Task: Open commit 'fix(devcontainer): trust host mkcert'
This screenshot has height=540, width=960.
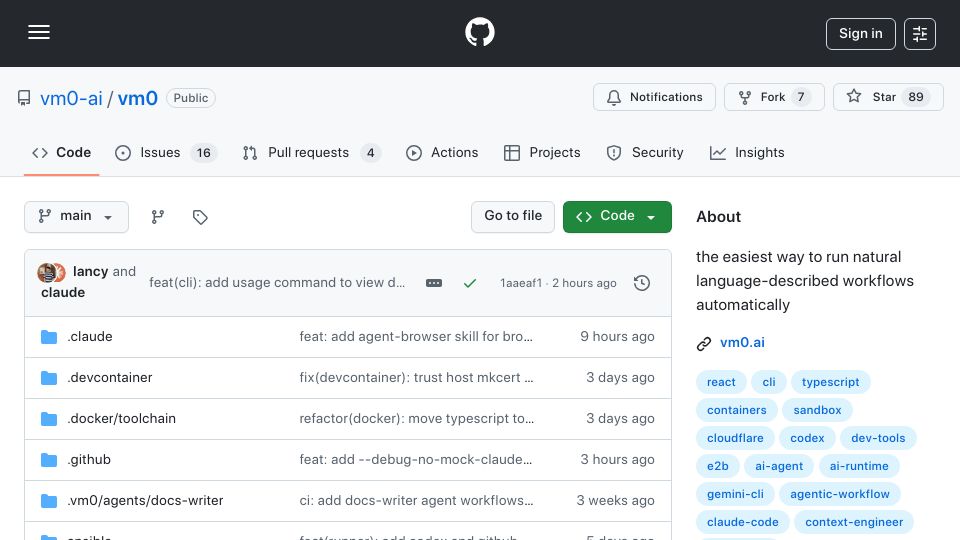Action: (416, 378)
